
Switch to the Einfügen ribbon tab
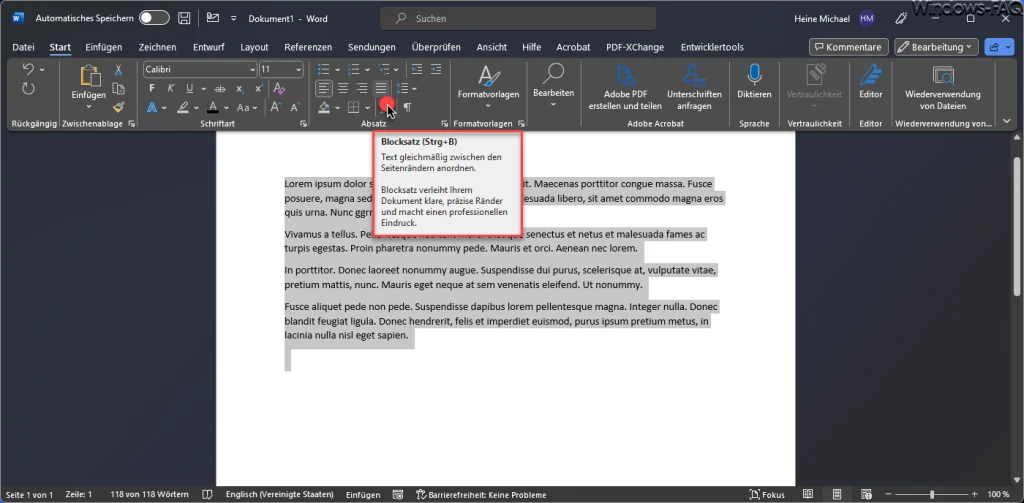pos(103,47)
